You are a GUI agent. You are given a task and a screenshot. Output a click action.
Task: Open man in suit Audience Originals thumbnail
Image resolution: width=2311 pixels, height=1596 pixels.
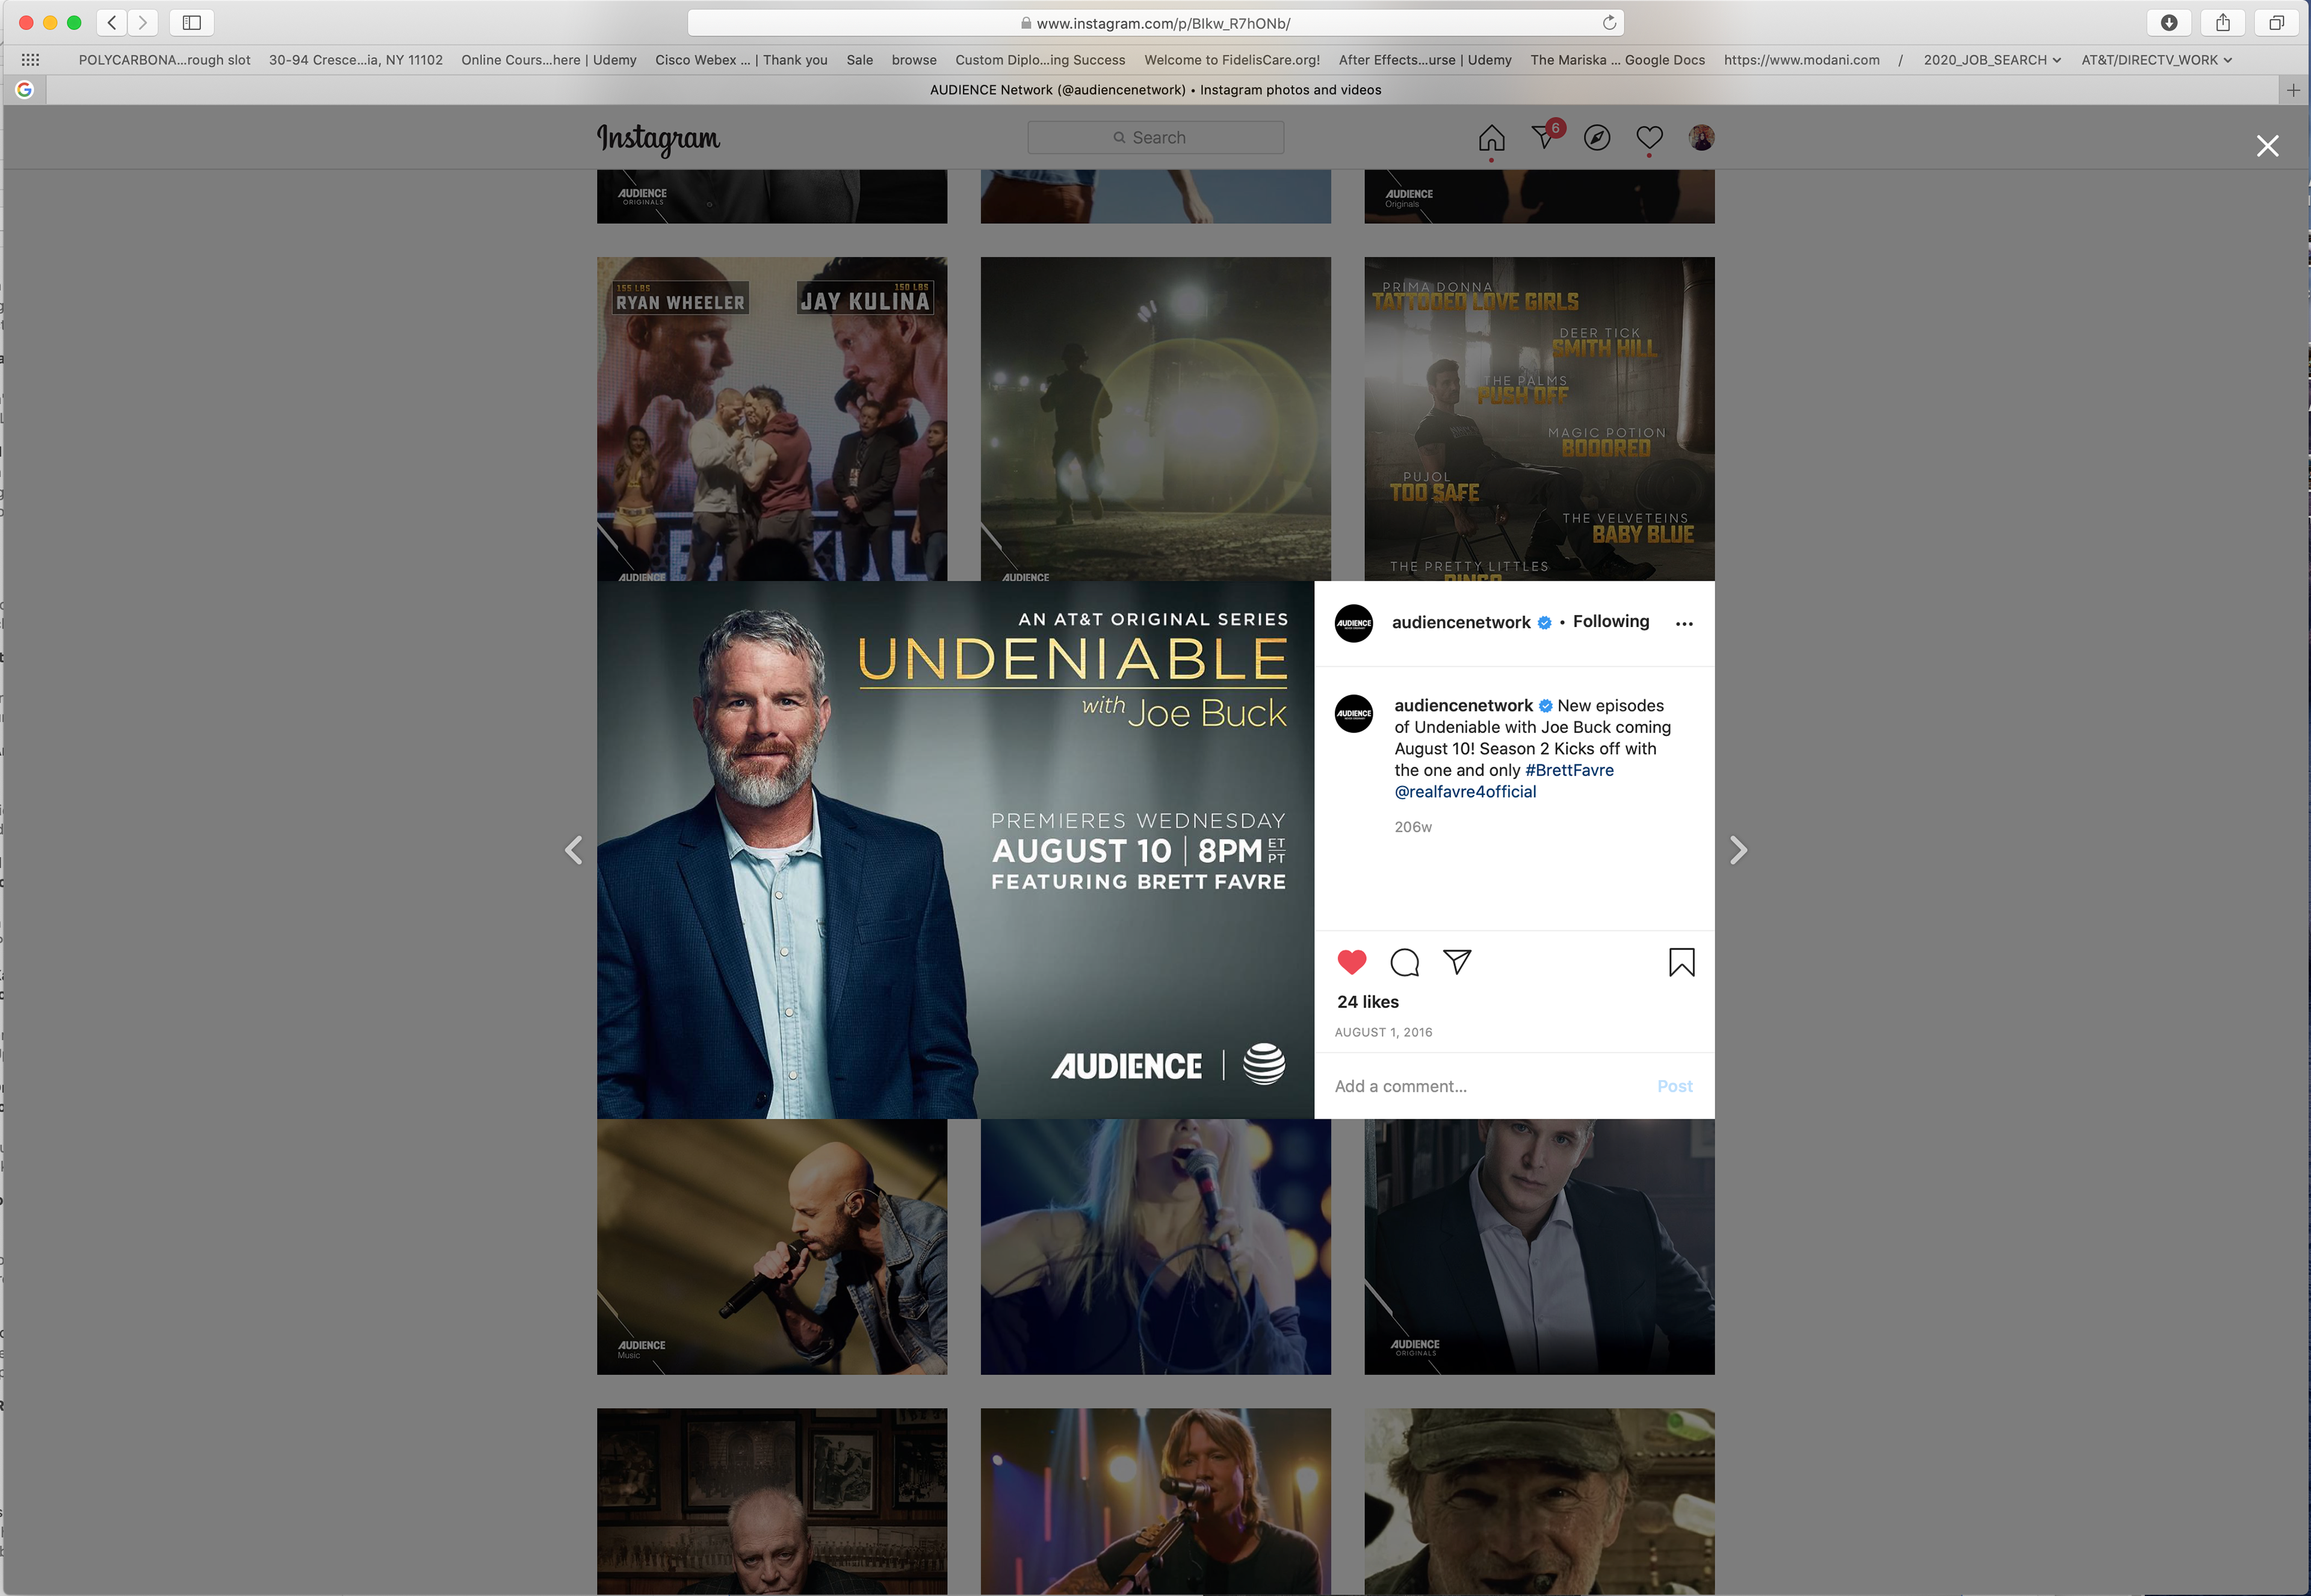pyautogui.click(x=1539, y=1246)
